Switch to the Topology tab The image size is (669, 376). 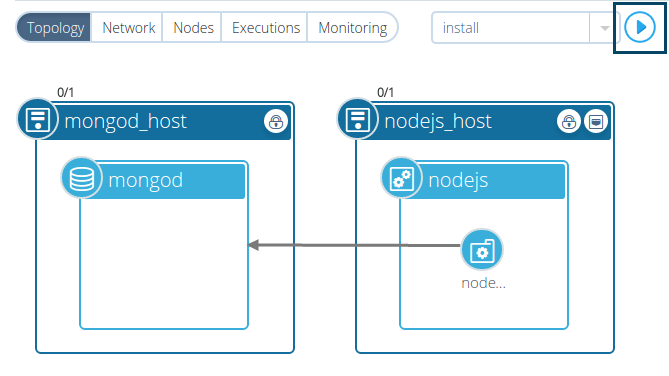54,28
